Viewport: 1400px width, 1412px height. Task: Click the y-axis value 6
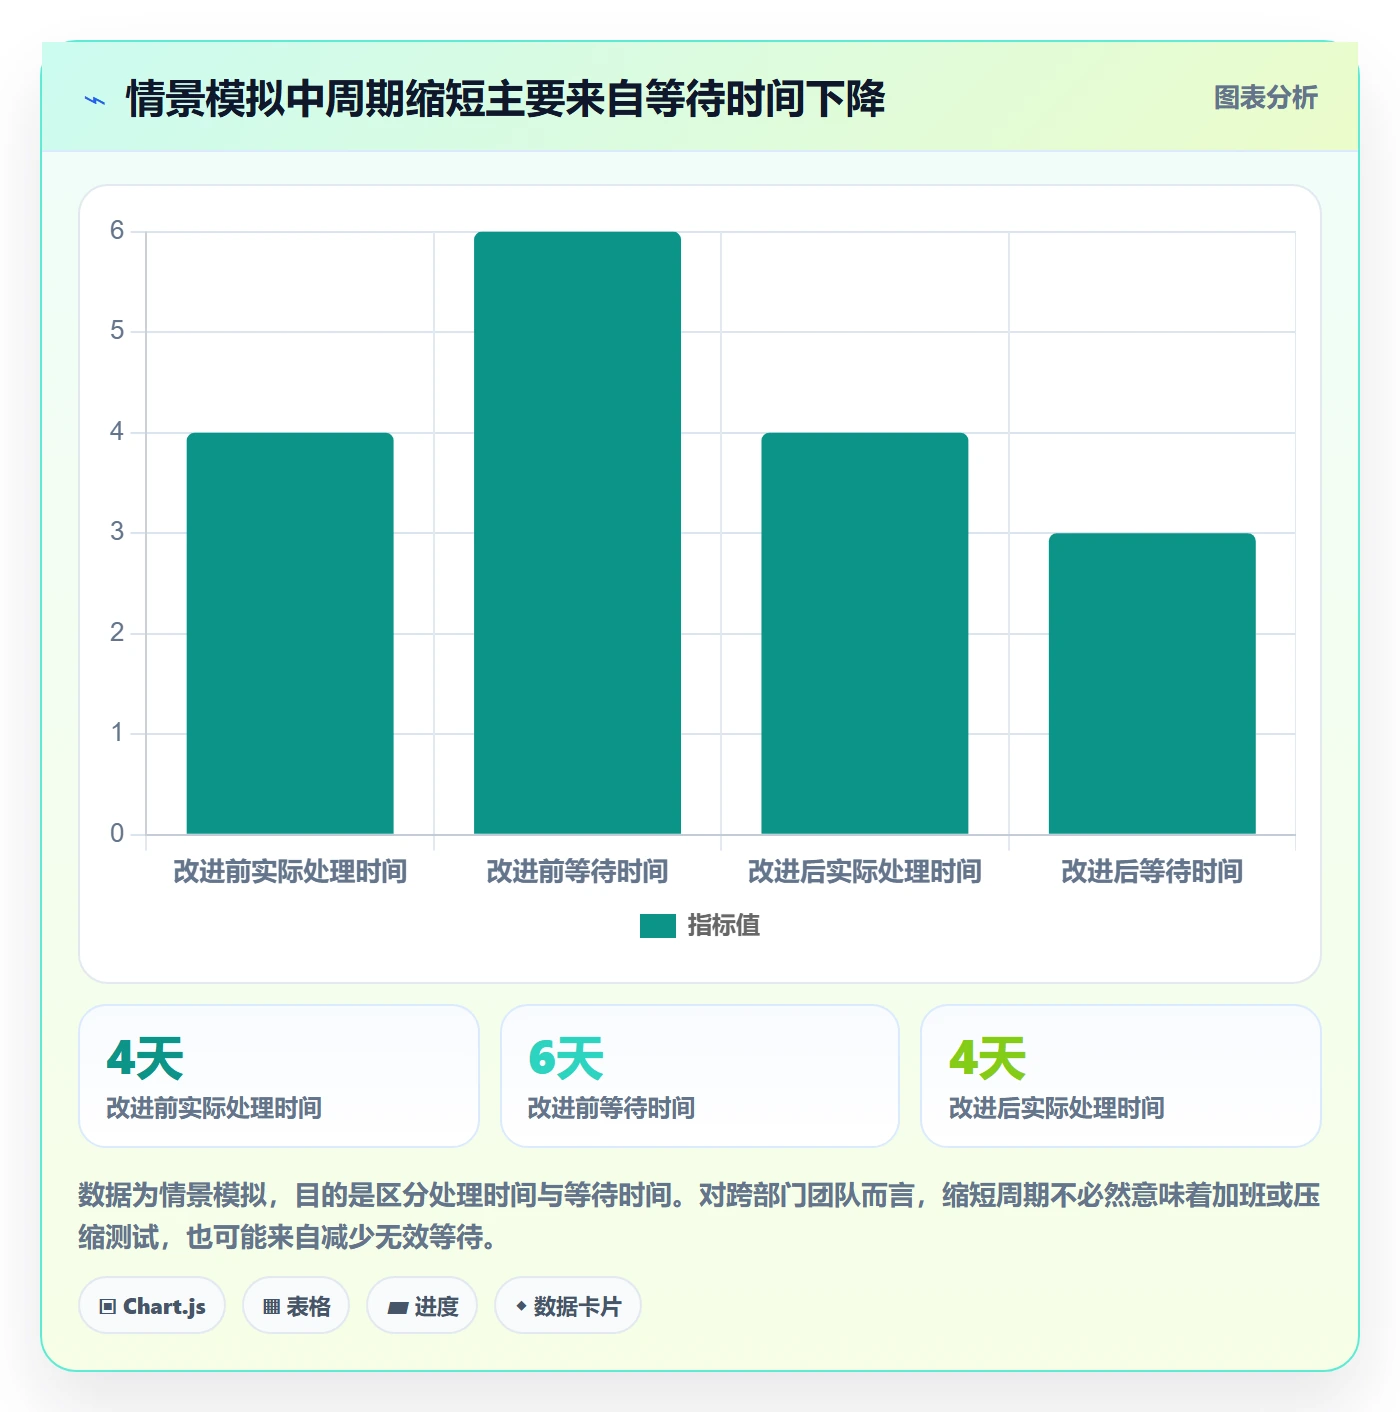tap(117, 231)
